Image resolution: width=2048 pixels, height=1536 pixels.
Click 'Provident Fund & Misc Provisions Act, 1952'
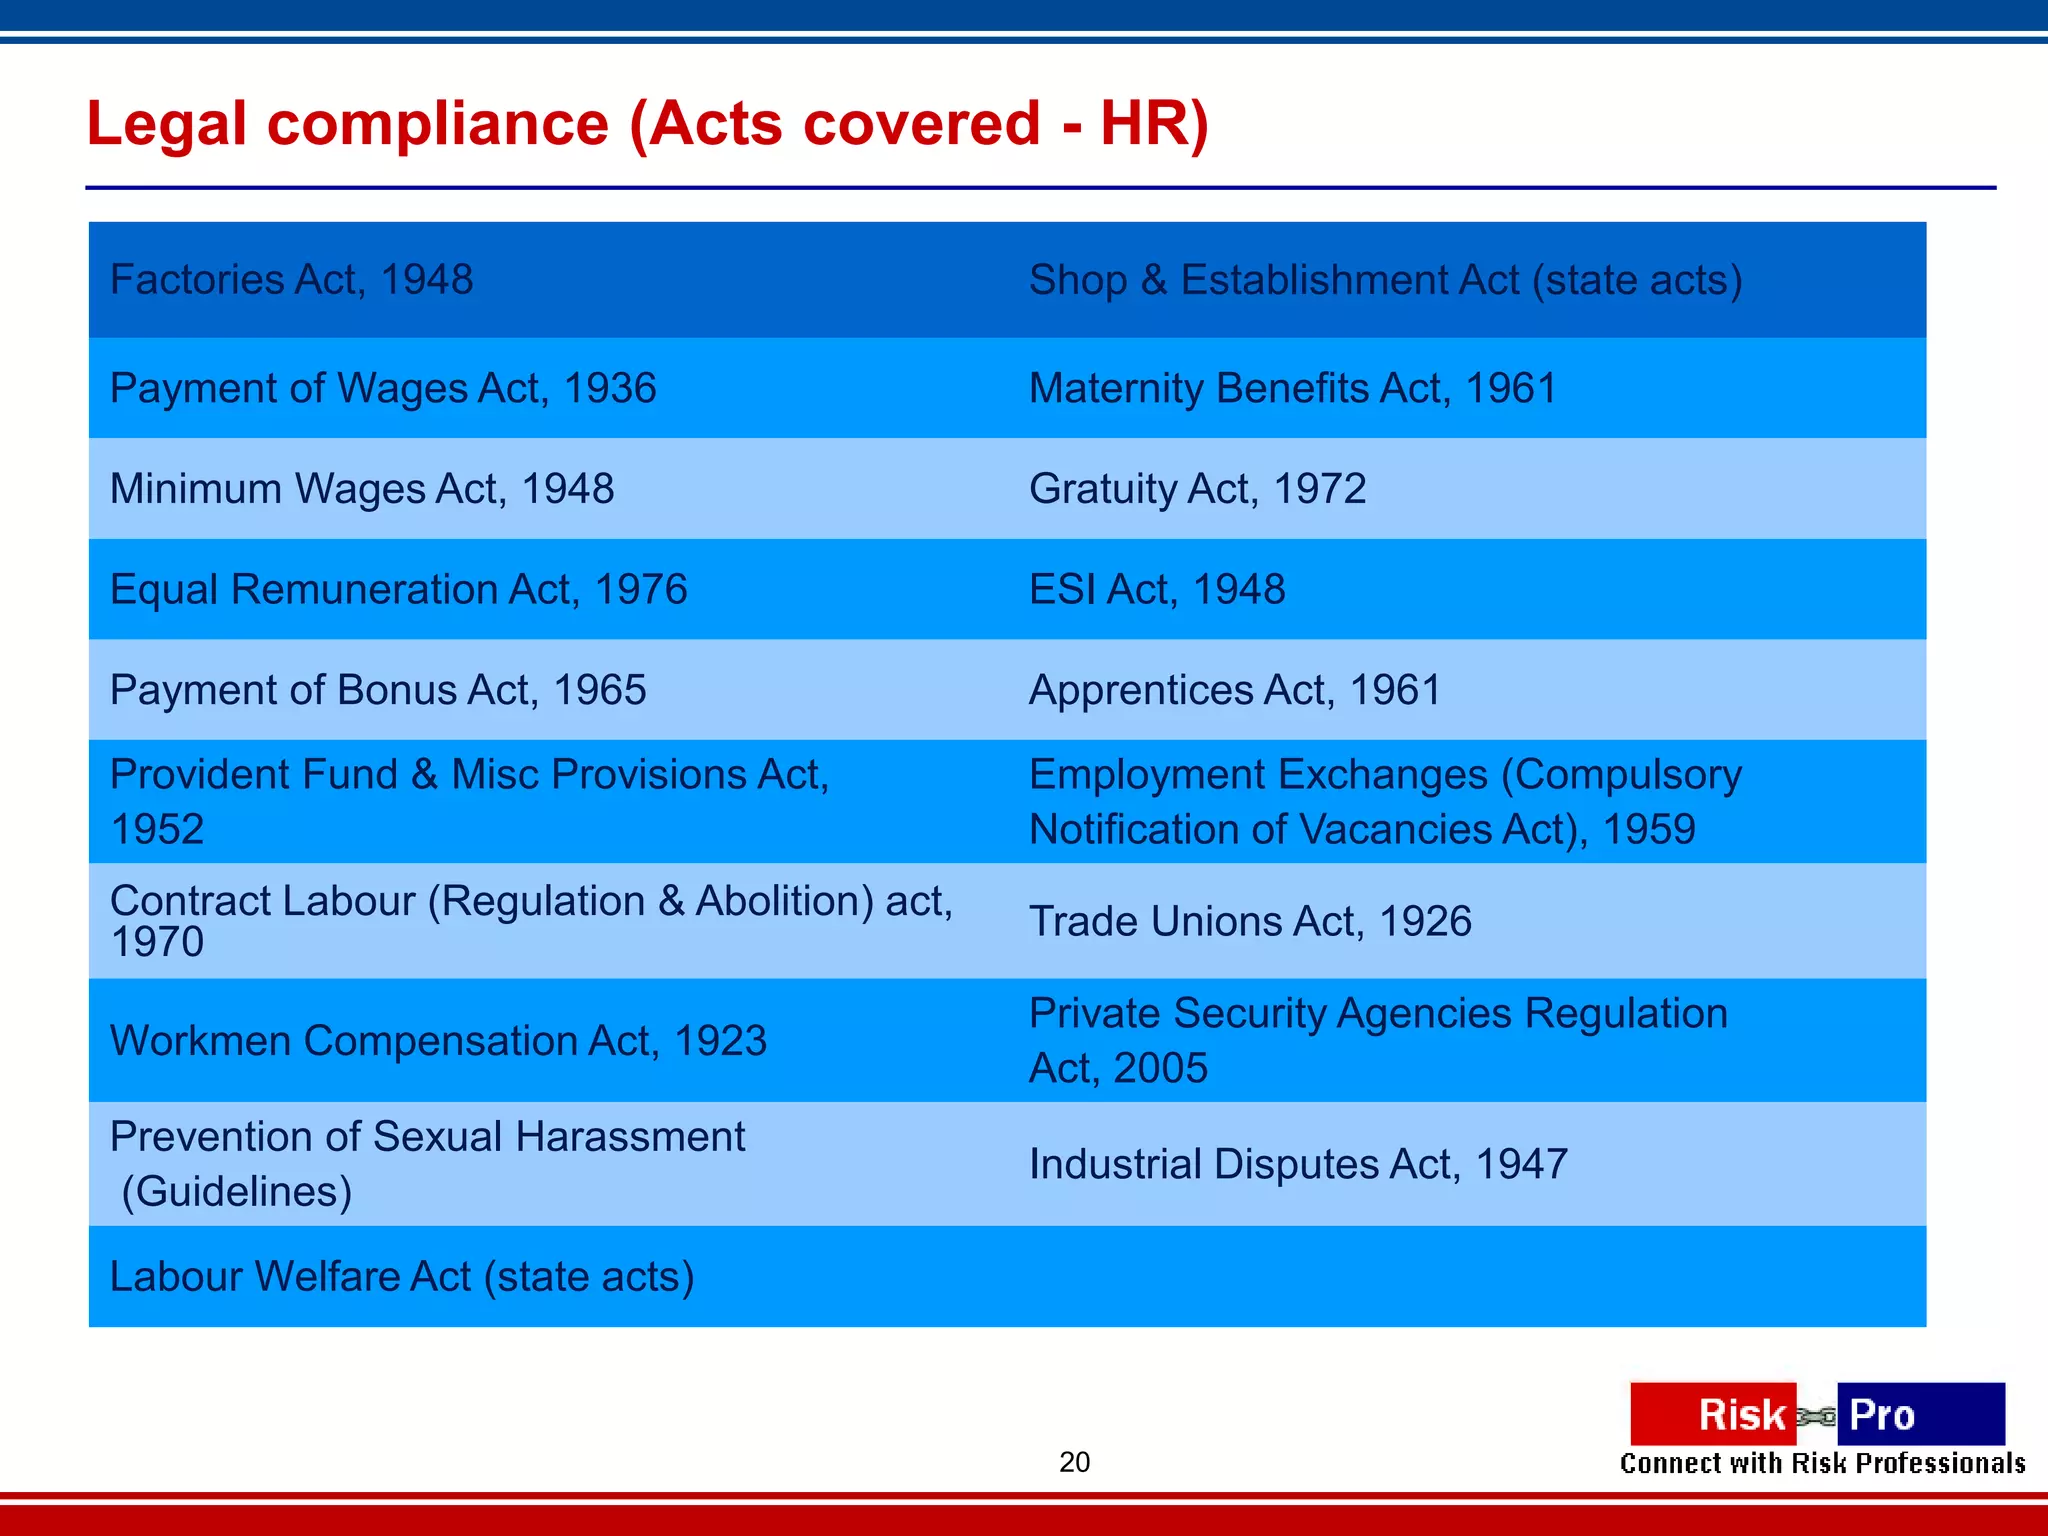point(470,801)
